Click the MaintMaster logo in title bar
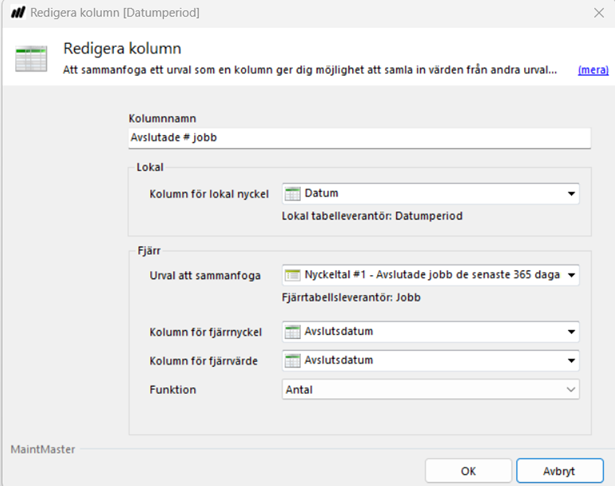Viewport: 615px width, 486px height. coord(17,13)
